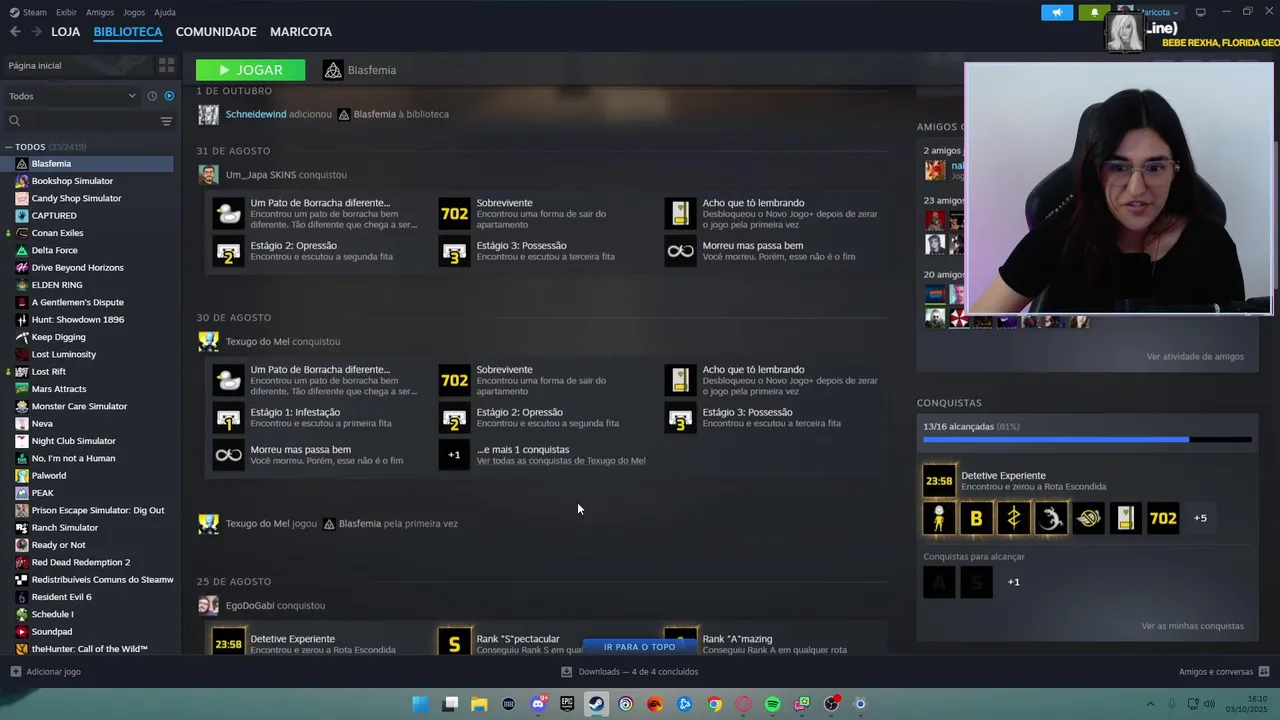Click the Blasfemia header game icon

[x=333, y=70]
